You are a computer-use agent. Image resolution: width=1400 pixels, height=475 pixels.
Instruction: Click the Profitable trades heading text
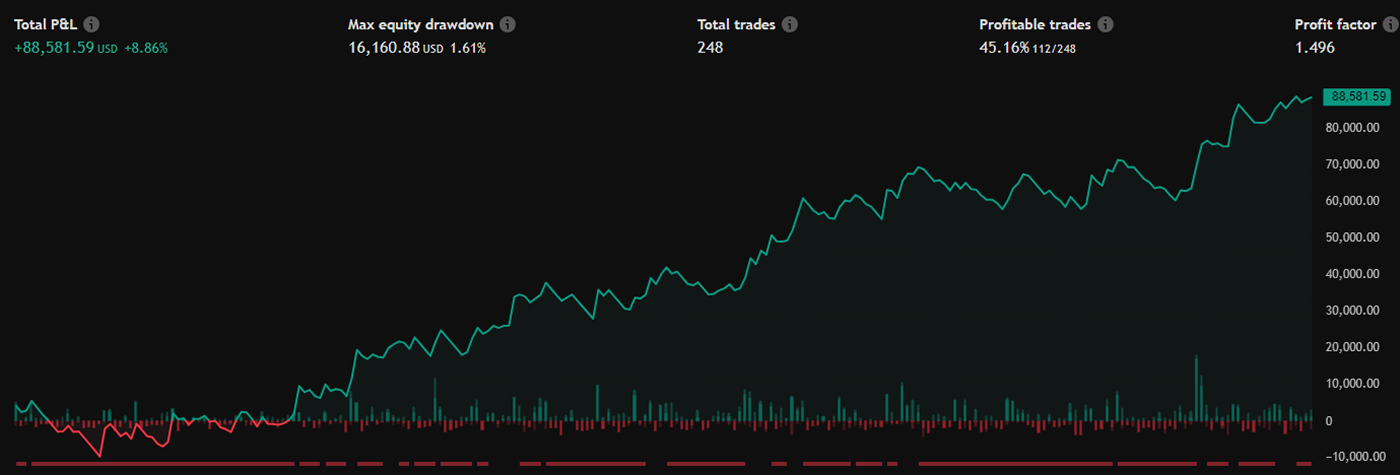(x=1033, y=25)
